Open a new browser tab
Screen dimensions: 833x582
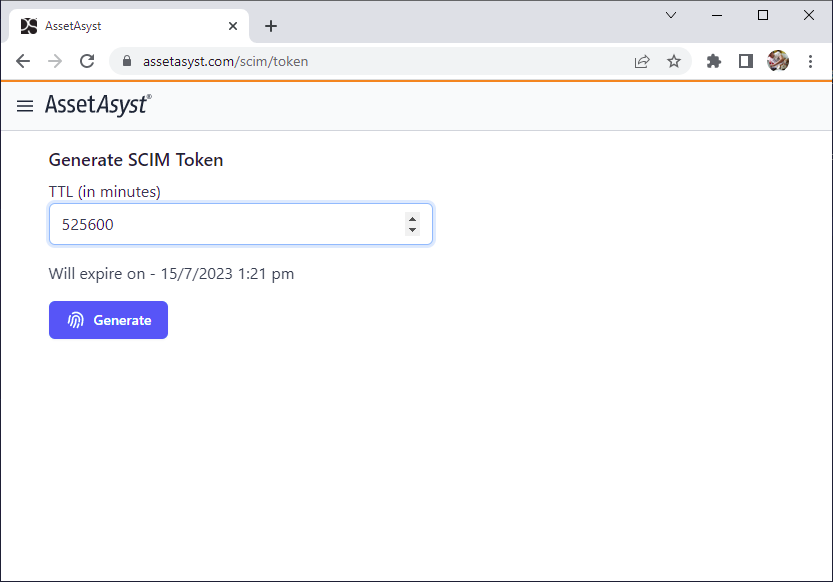pos(271,26)
